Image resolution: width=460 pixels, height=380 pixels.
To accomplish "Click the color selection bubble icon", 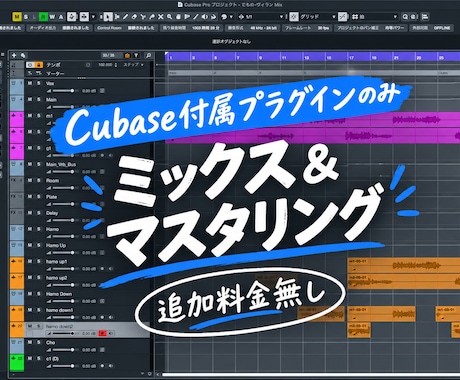I will point(224,17).
